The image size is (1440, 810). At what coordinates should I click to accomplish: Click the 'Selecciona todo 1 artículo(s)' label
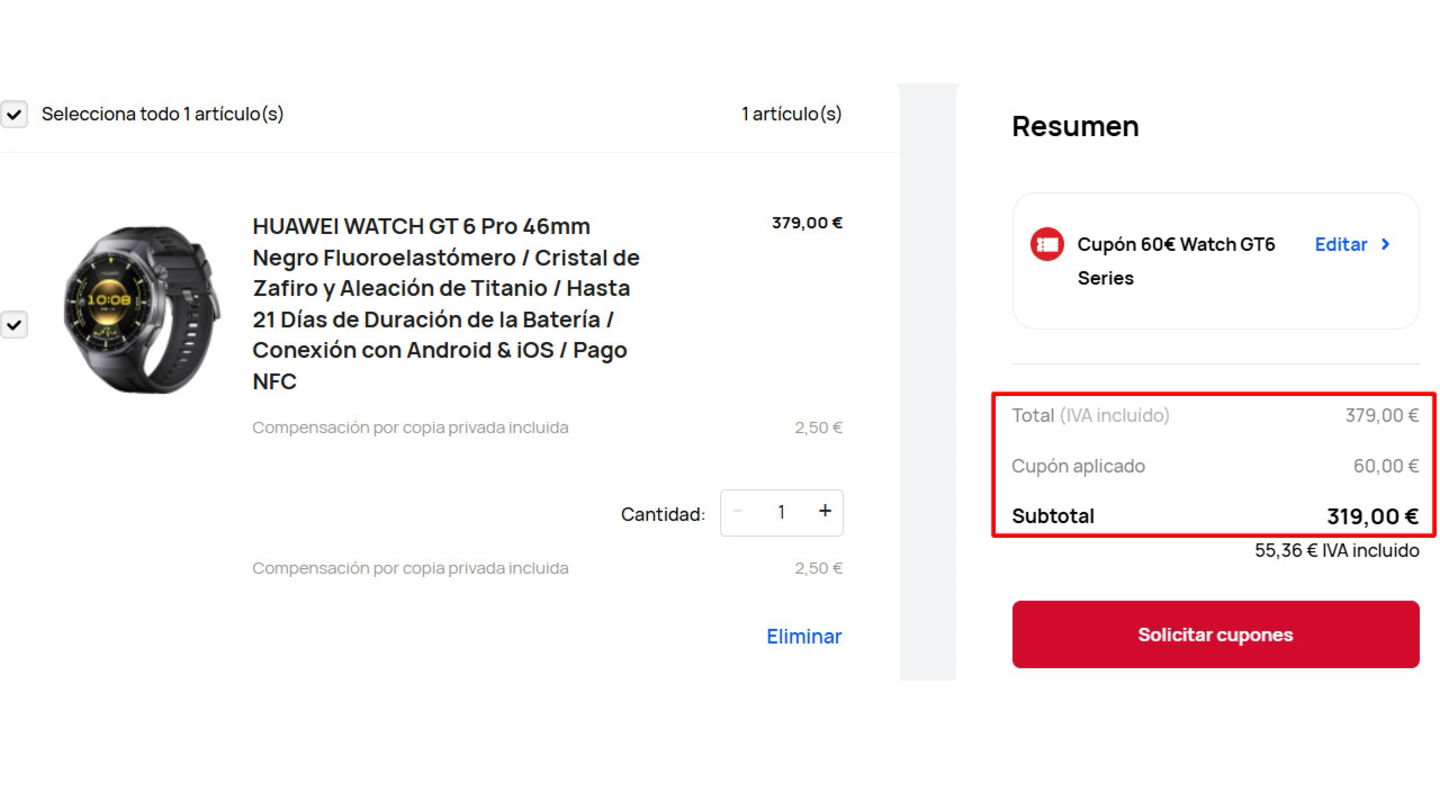162,114
